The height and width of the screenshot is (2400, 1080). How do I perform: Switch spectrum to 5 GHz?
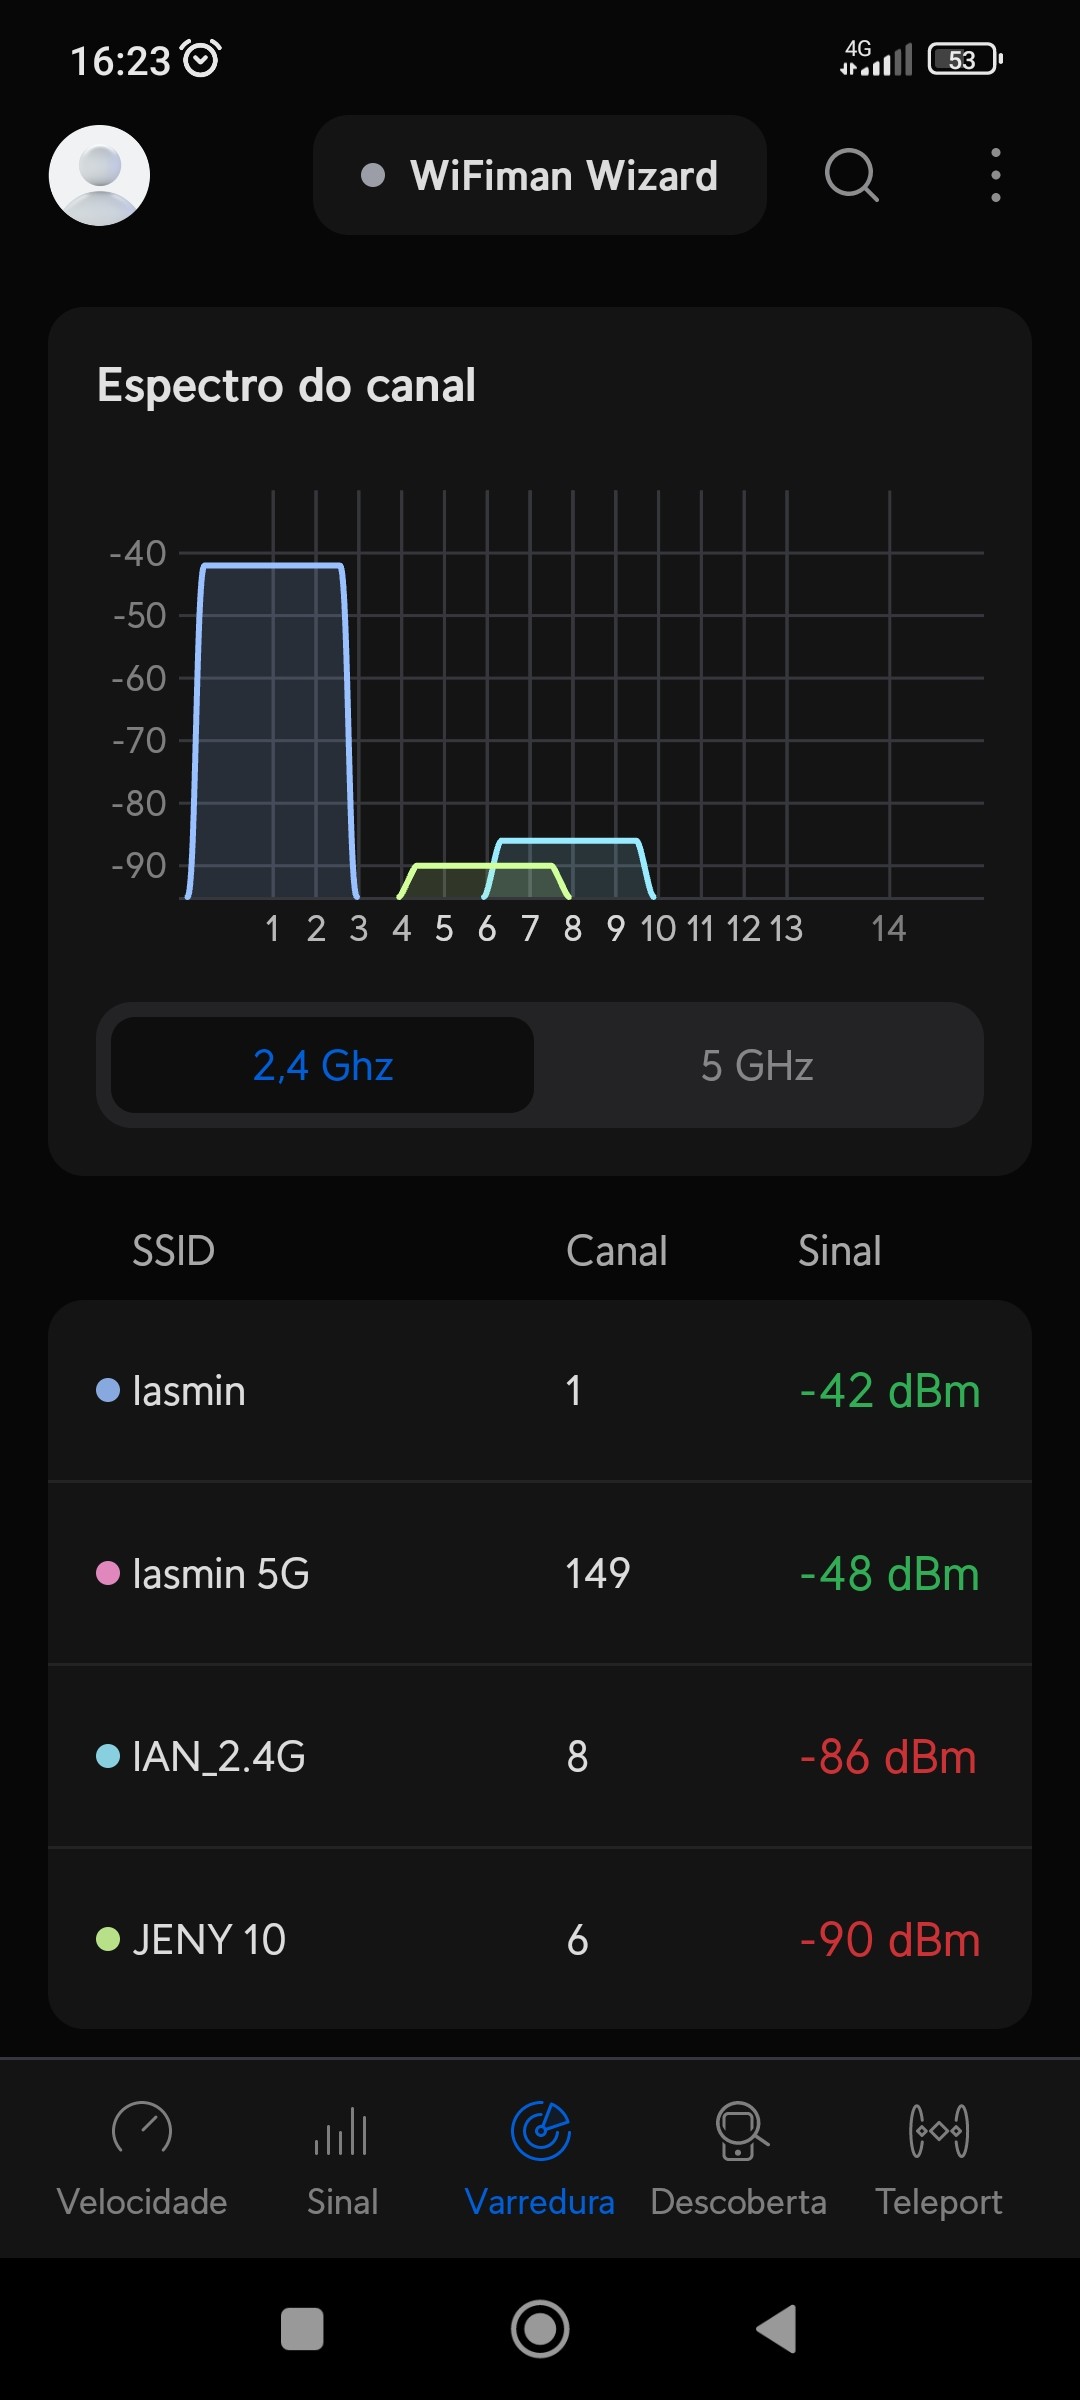(x=757, y=1066)
